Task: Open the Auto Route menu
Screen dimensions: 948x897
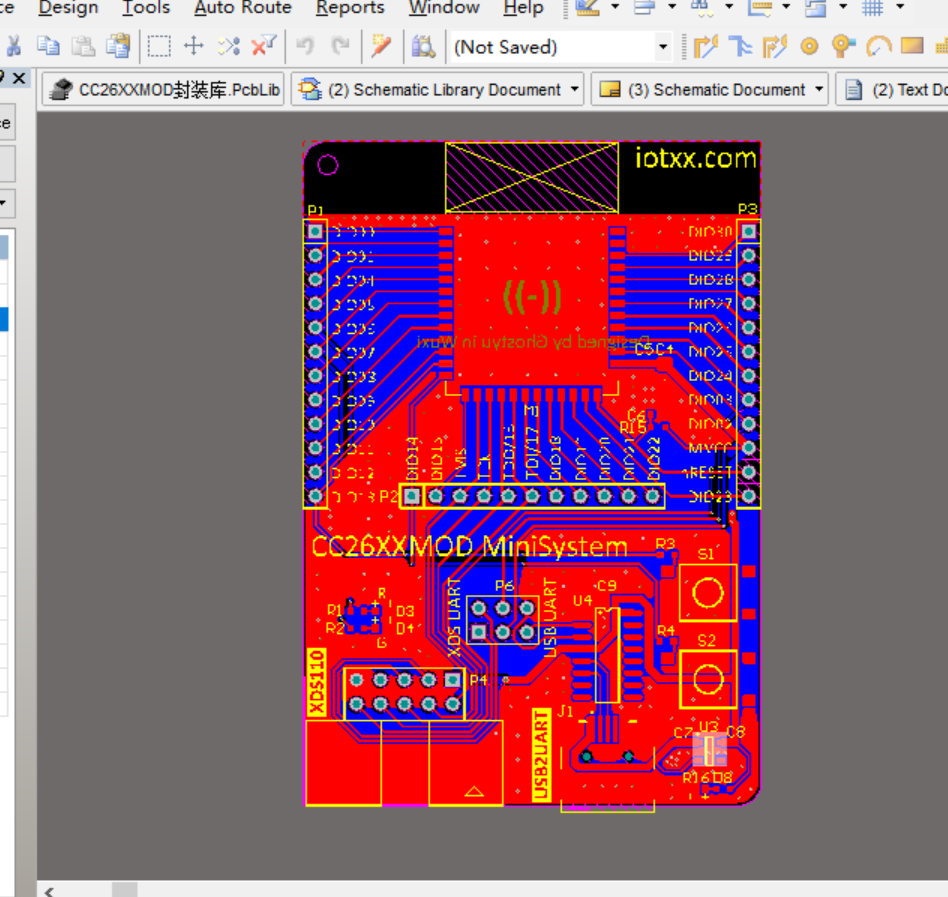Action: (243, 8)
